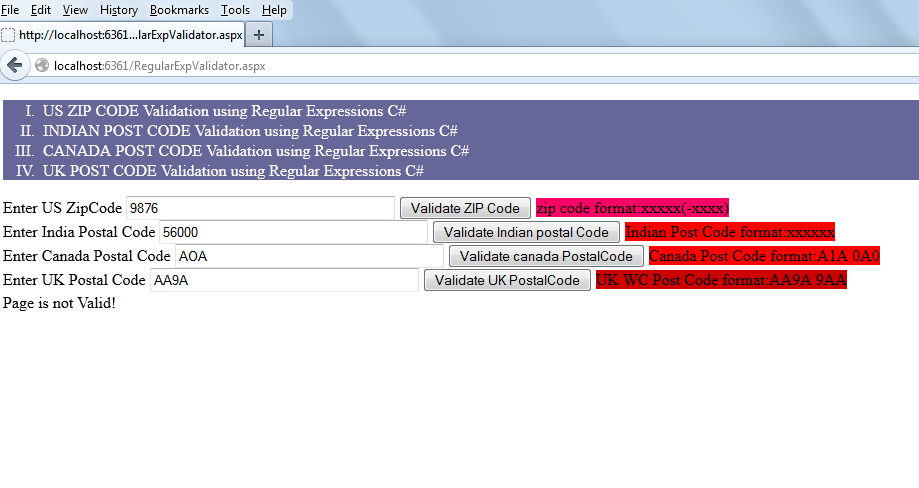
Task: Open the History menu
Action: [118, 10]
